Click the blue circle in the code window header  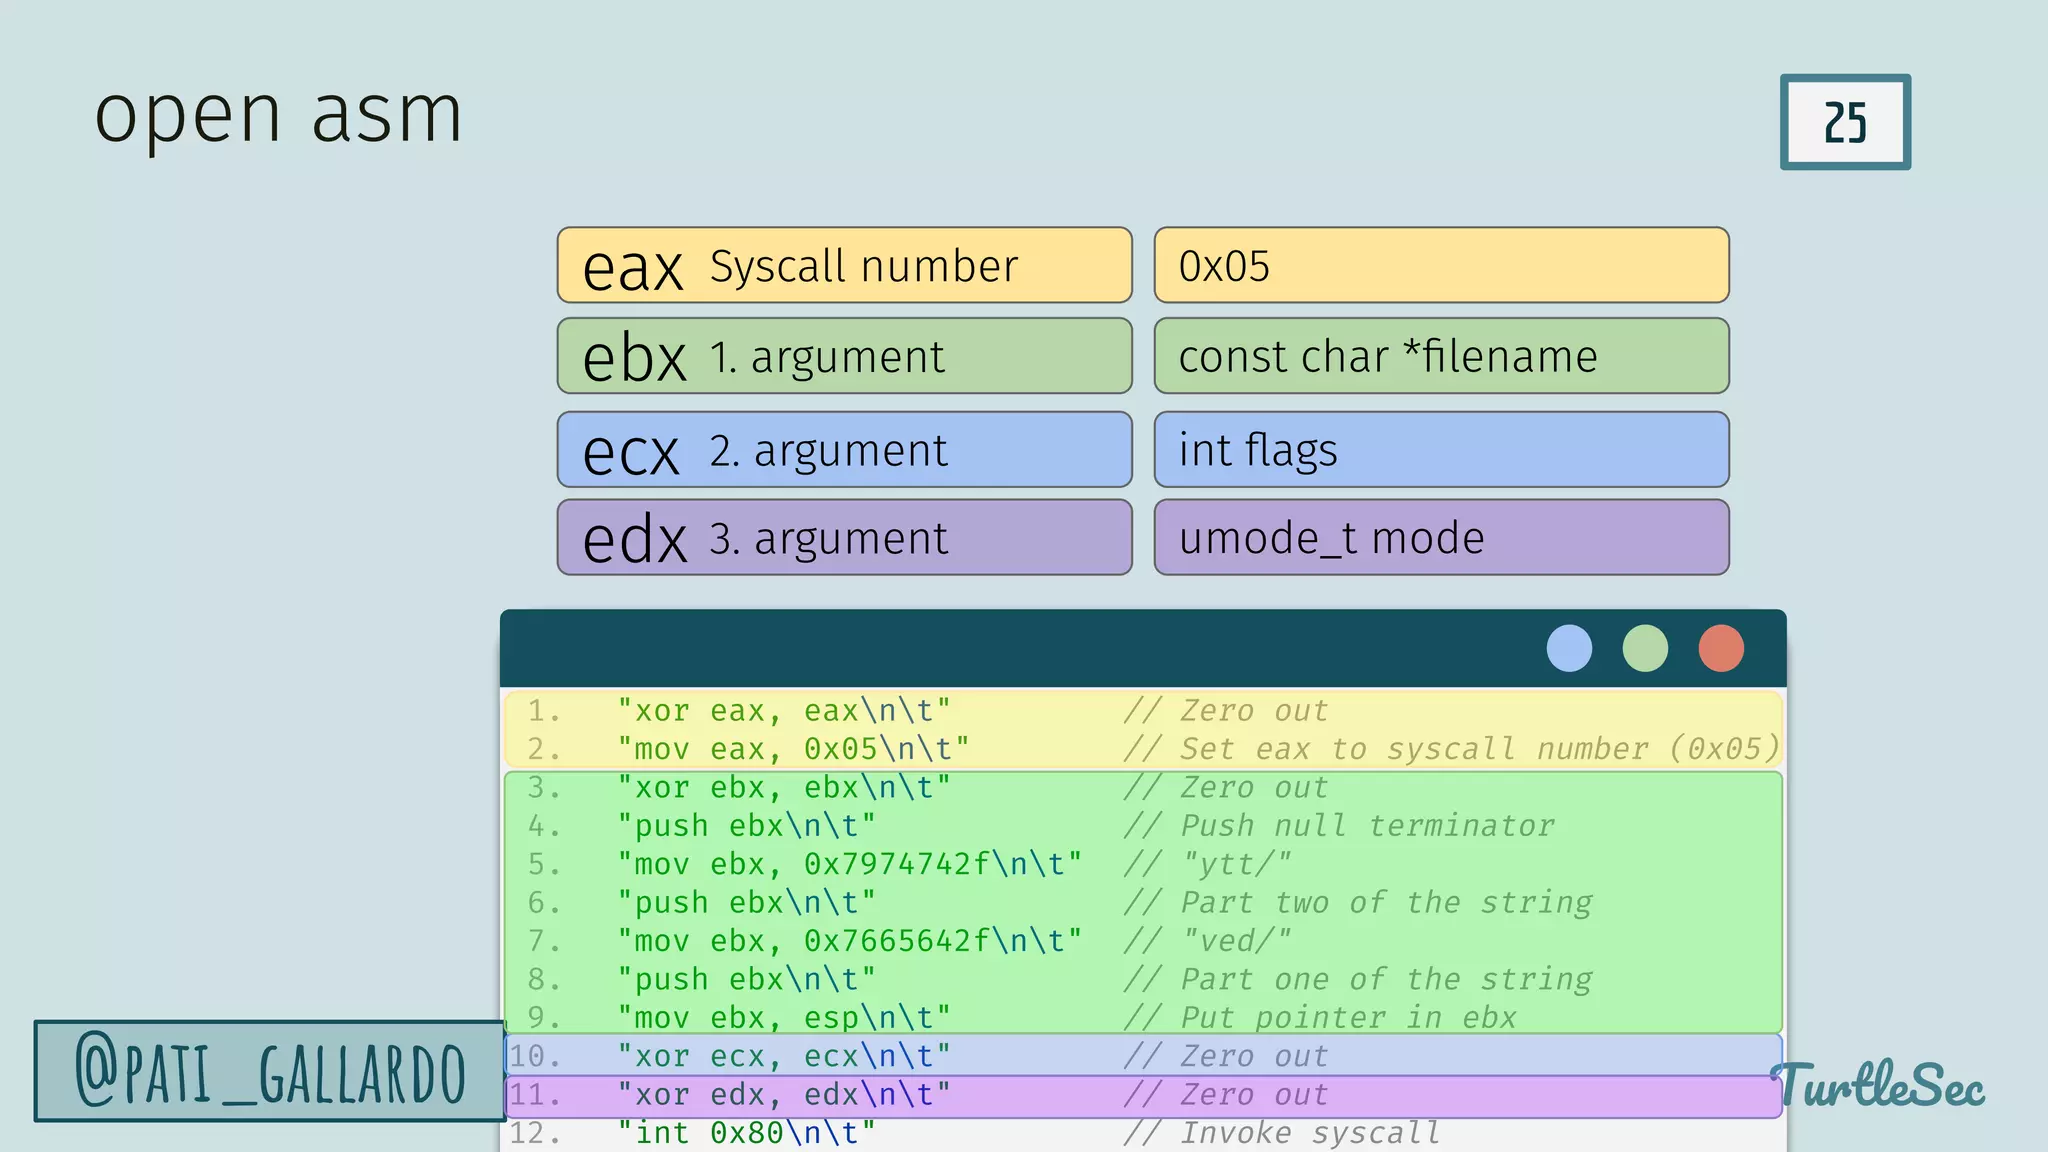(1569, 648)
